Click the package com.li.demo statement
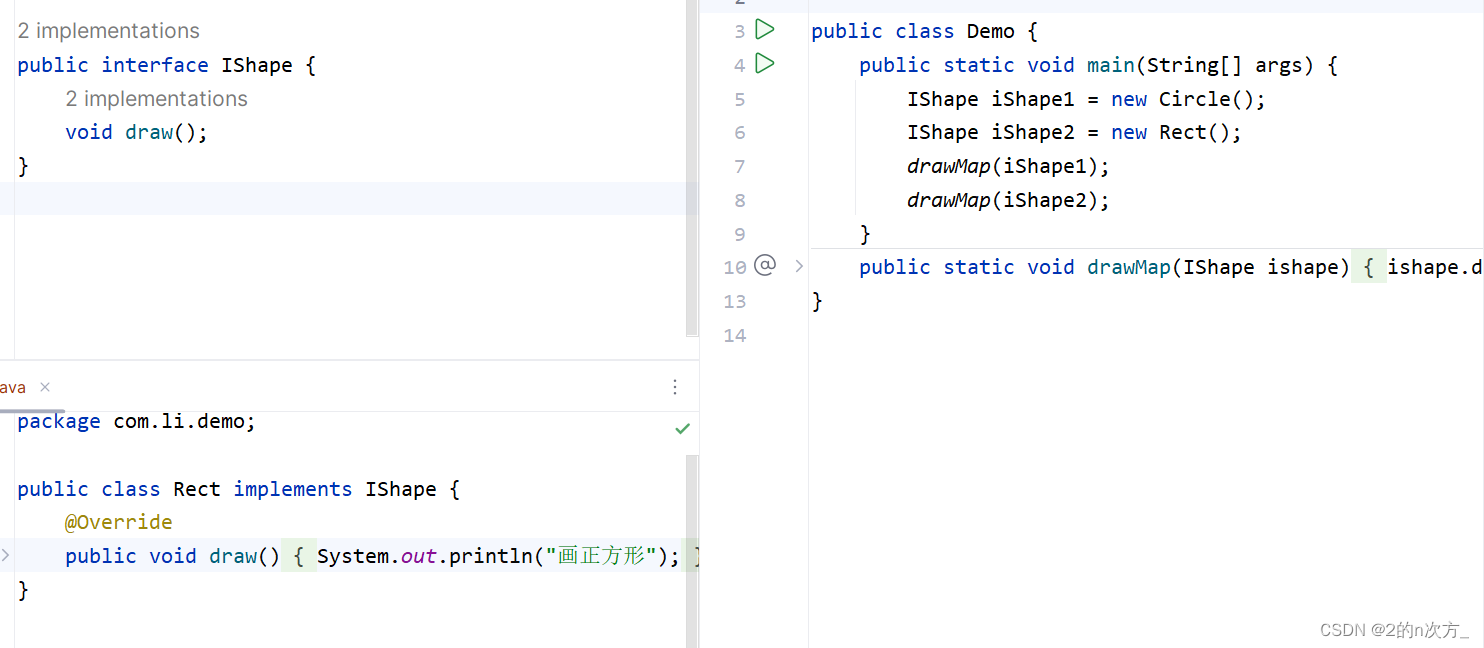The width and height of the screenshot is (1484, 648). [x=137, y=422]
